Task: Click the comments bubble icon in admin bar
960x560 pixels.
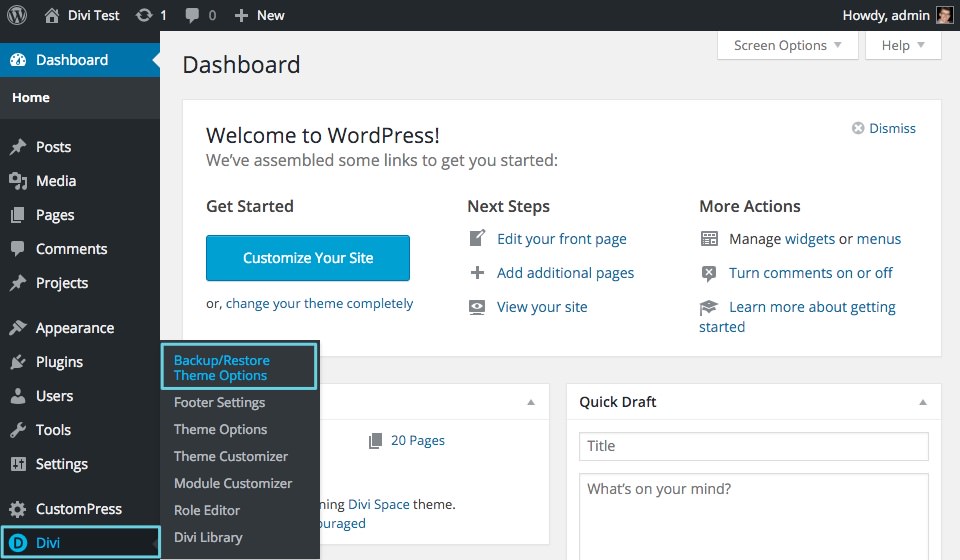Action: click(x=192, y=15)
